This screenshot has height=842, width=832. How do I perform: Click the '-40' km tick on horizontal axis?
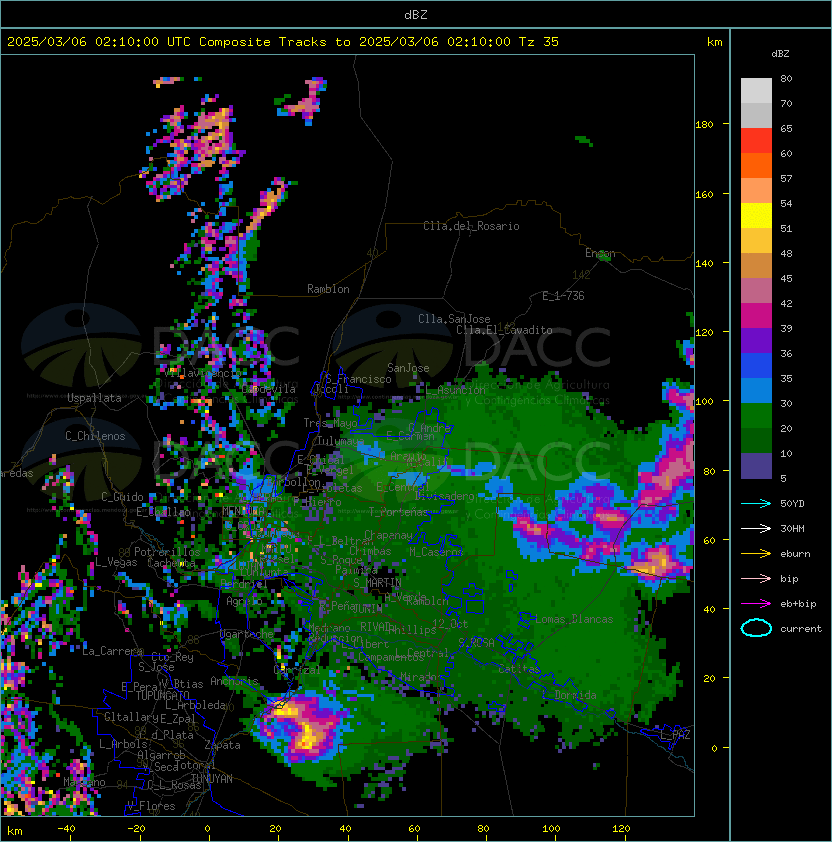coord(66,829)
